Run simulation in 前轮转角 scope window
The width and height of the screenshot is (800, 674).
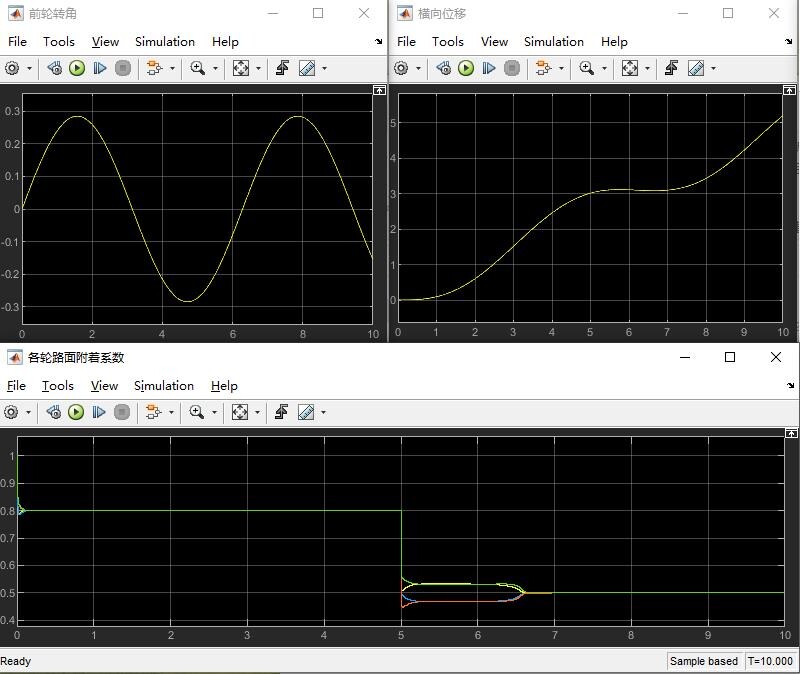tap(77, 68)
